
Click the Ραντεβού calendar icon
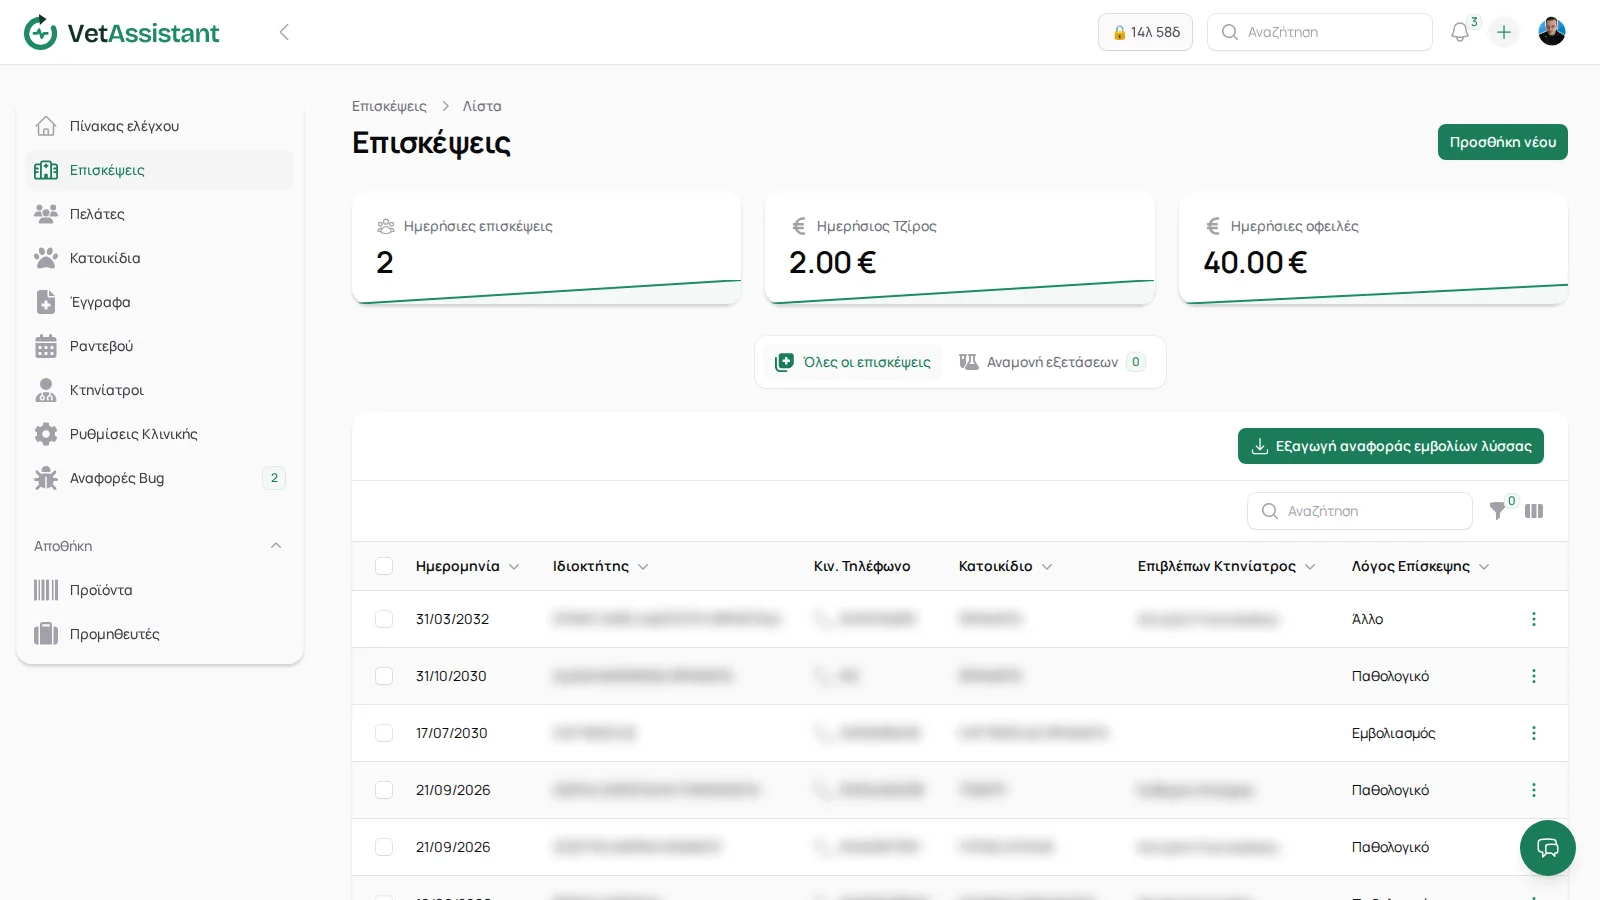[x=46, y=346]
